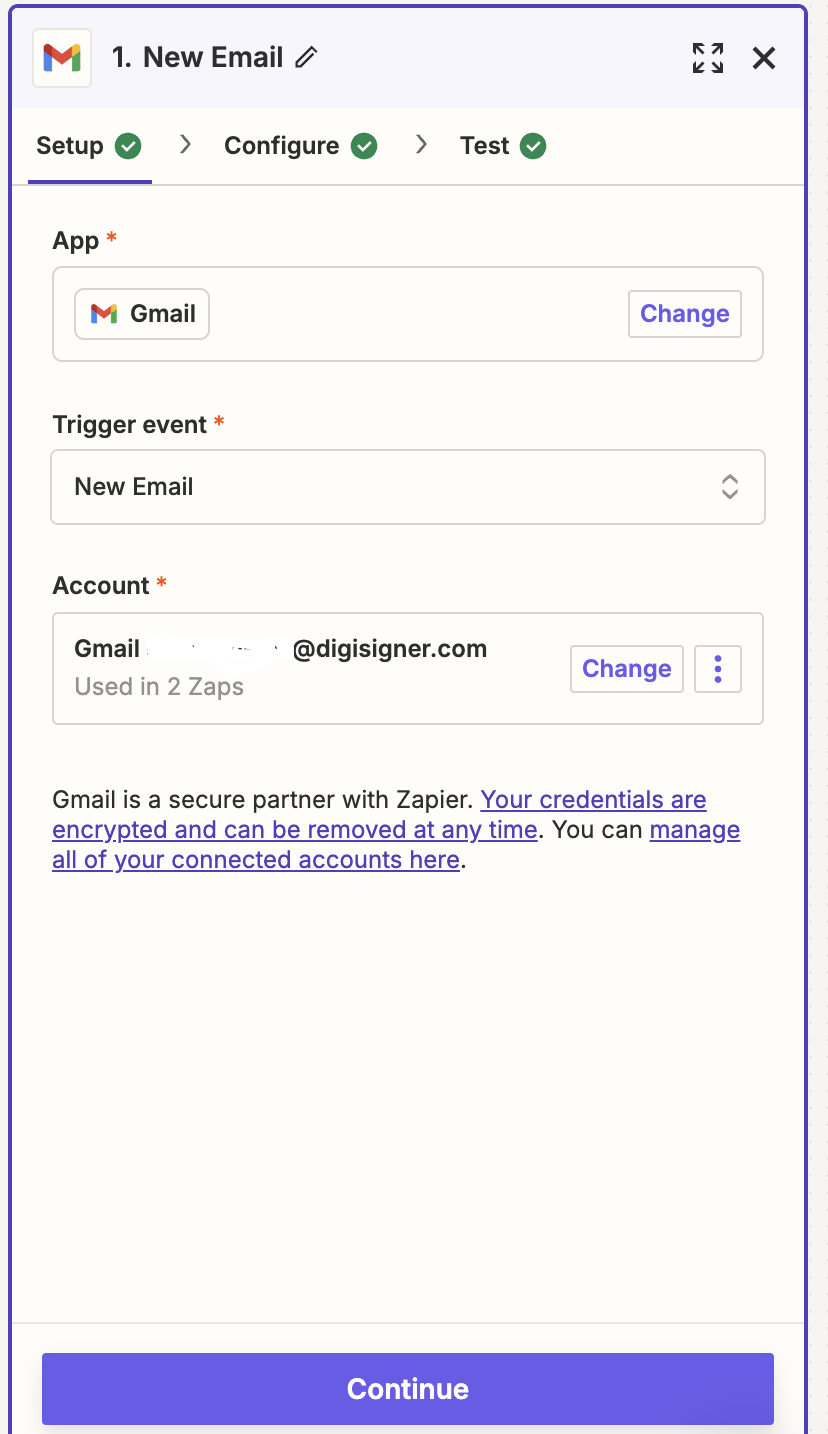Click the green checkmark next to Configure
828x1434 pixels.
coord(364,146)
